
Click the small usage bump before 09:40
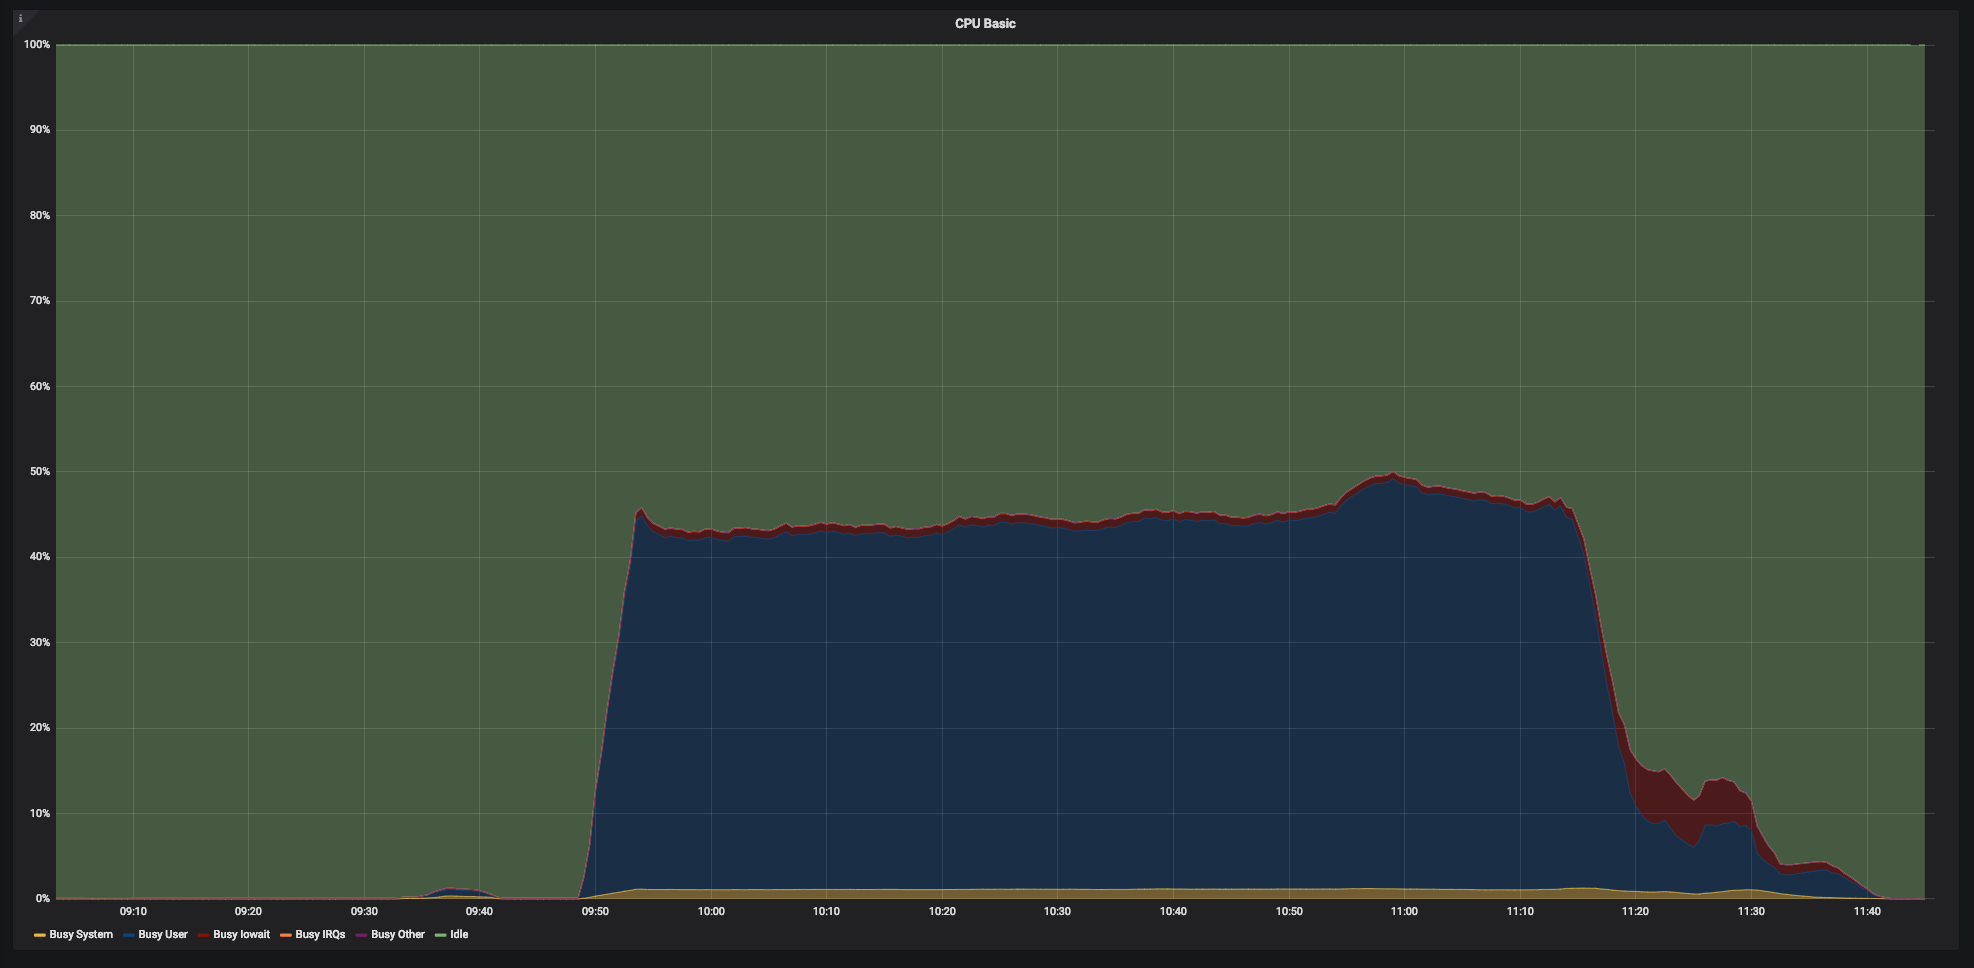tap(452, 889)
